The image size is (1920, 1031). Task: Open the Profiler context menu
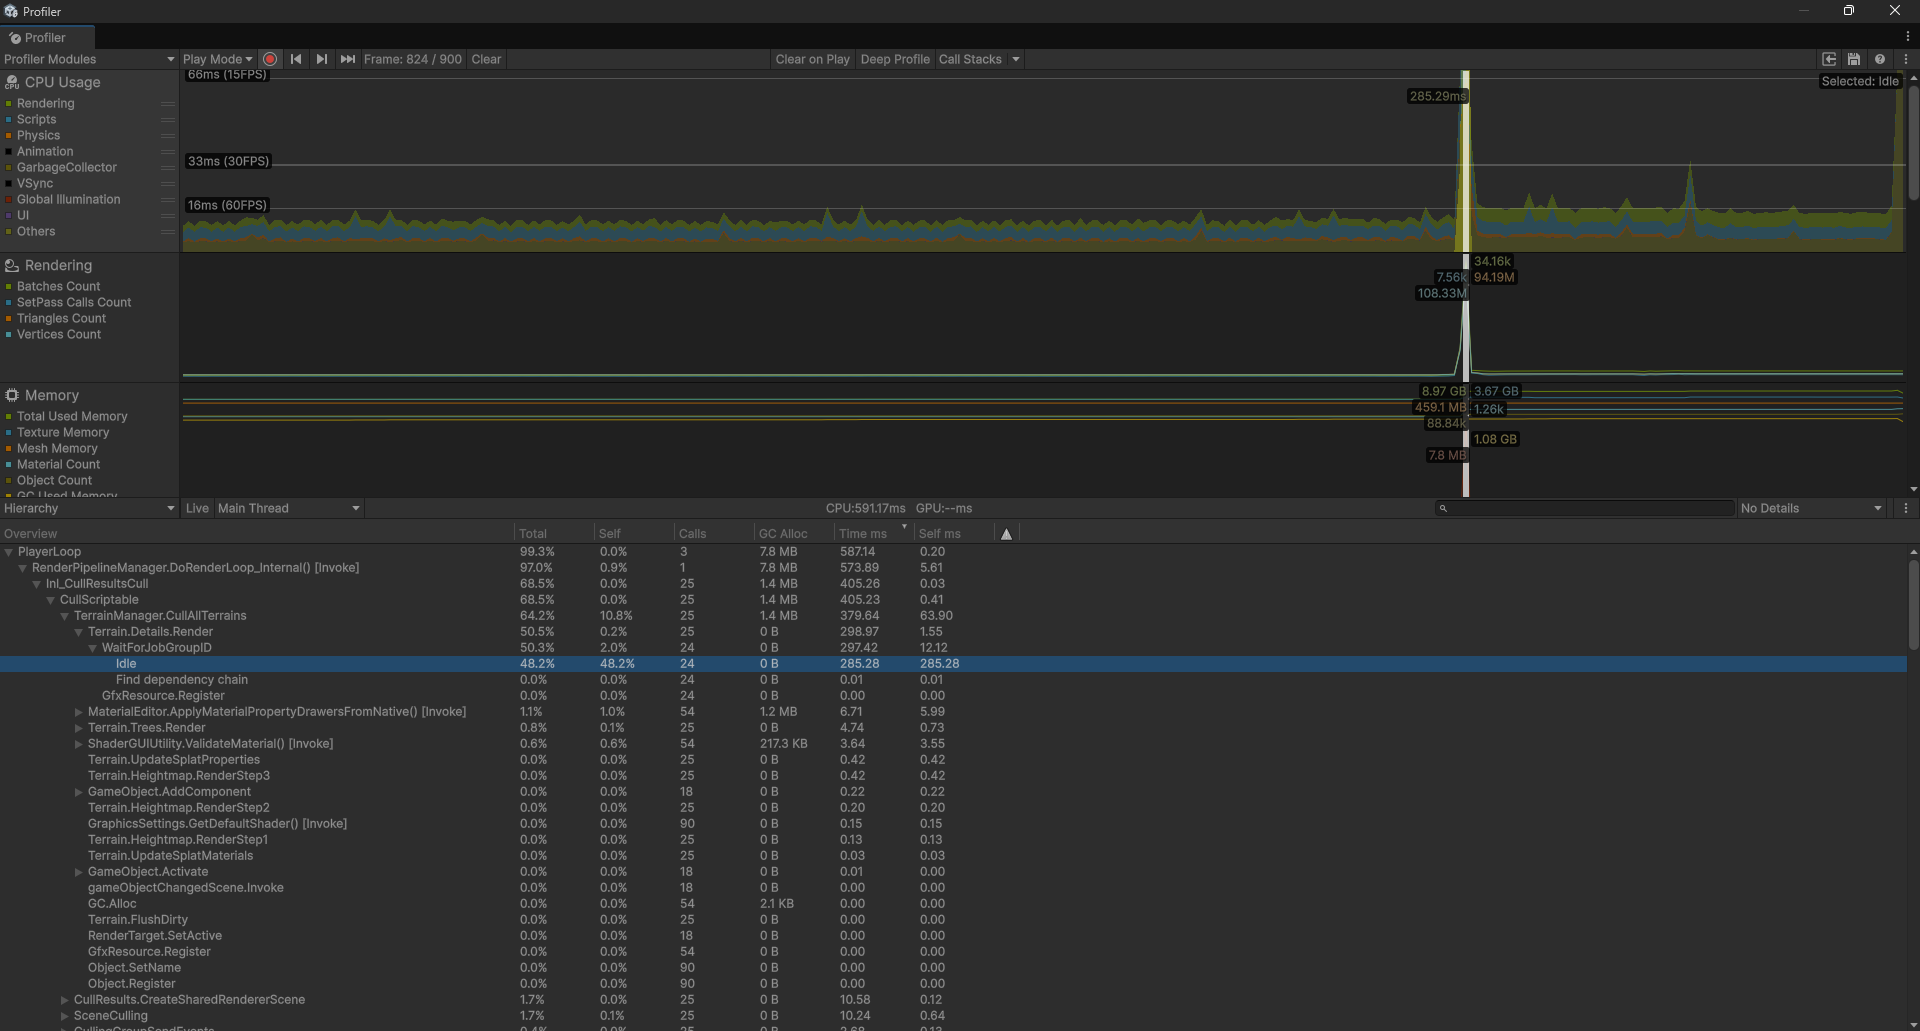pos(1906,59)
